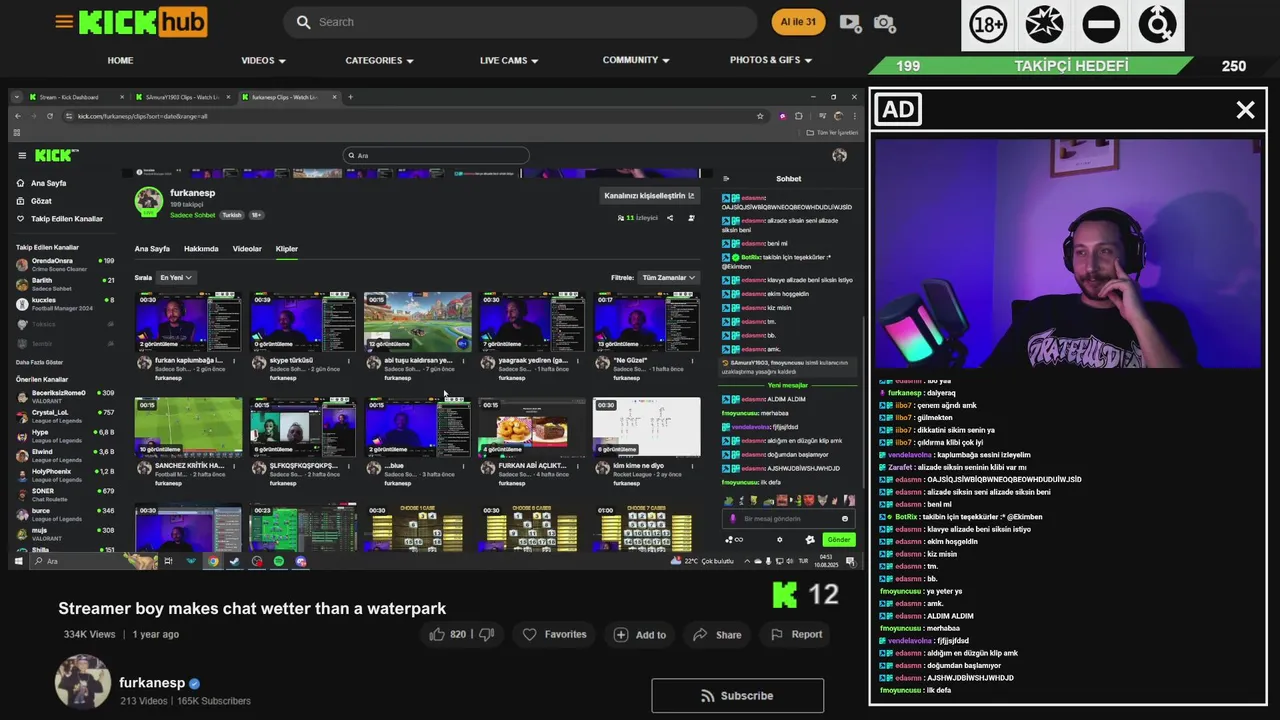The width and height of the screenshot is (1280, 720).
Task: Click the video upload icon in header
Action: [850, 22]
